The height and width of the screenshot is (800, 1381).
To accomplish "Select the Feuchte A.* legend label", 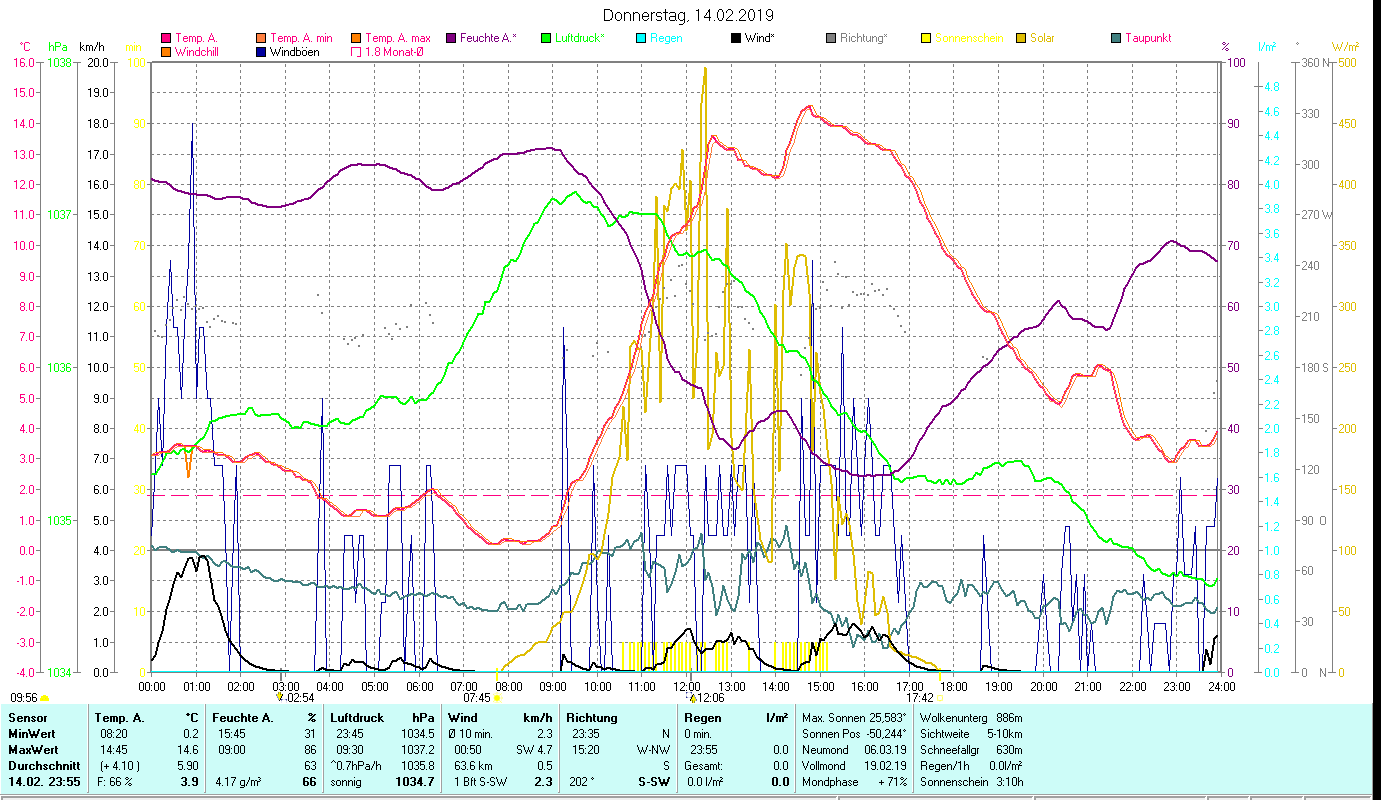I will click(489, 38).
